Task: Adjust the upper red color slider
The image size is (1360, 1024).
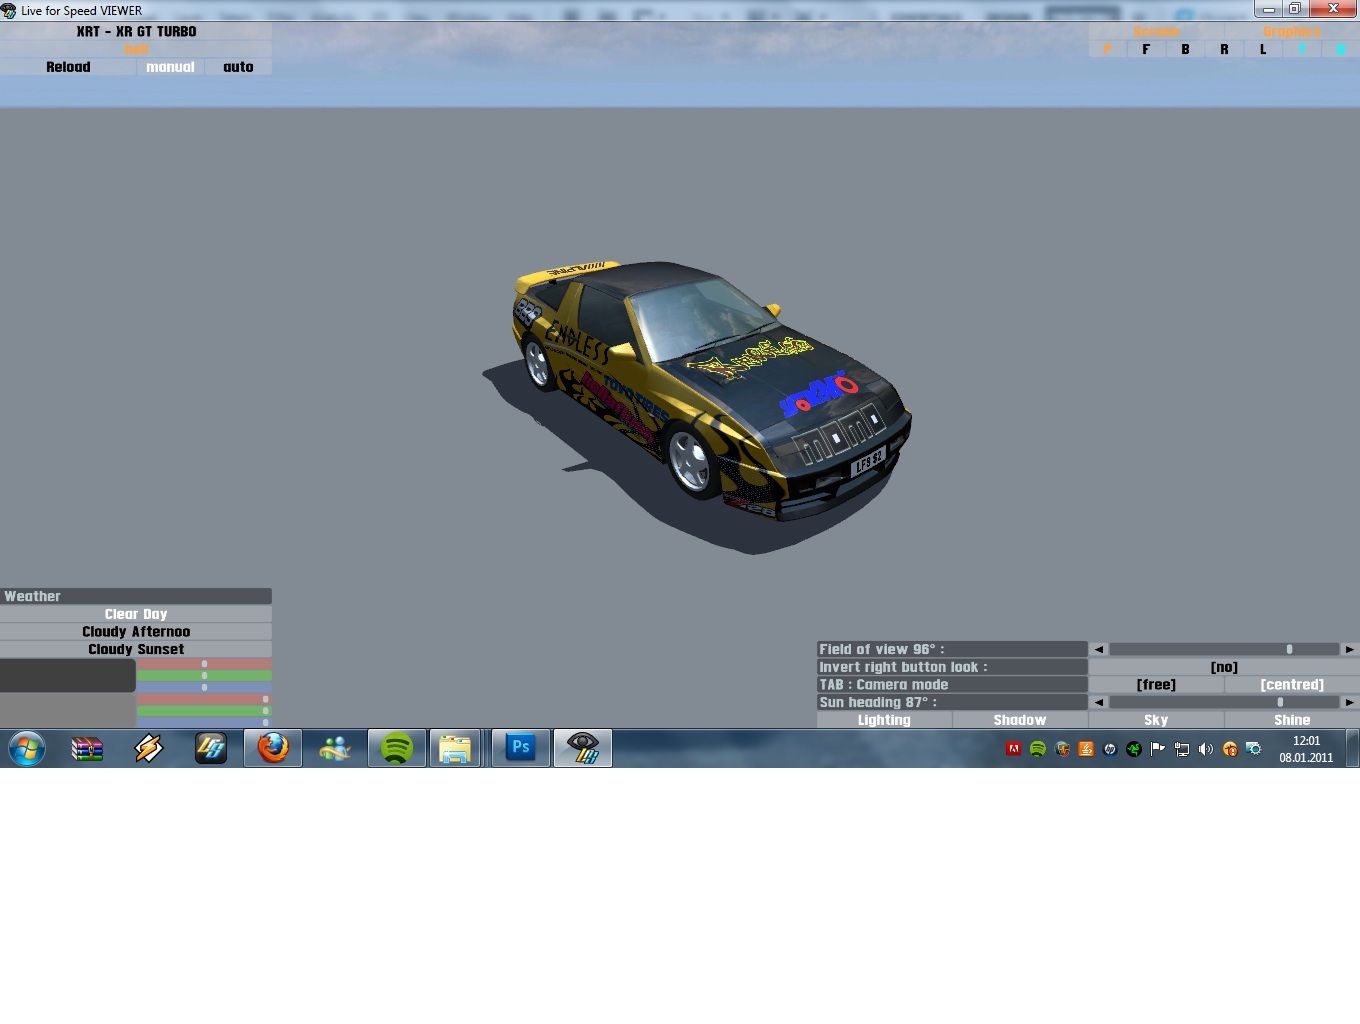Action: click(x=204, y=664)
